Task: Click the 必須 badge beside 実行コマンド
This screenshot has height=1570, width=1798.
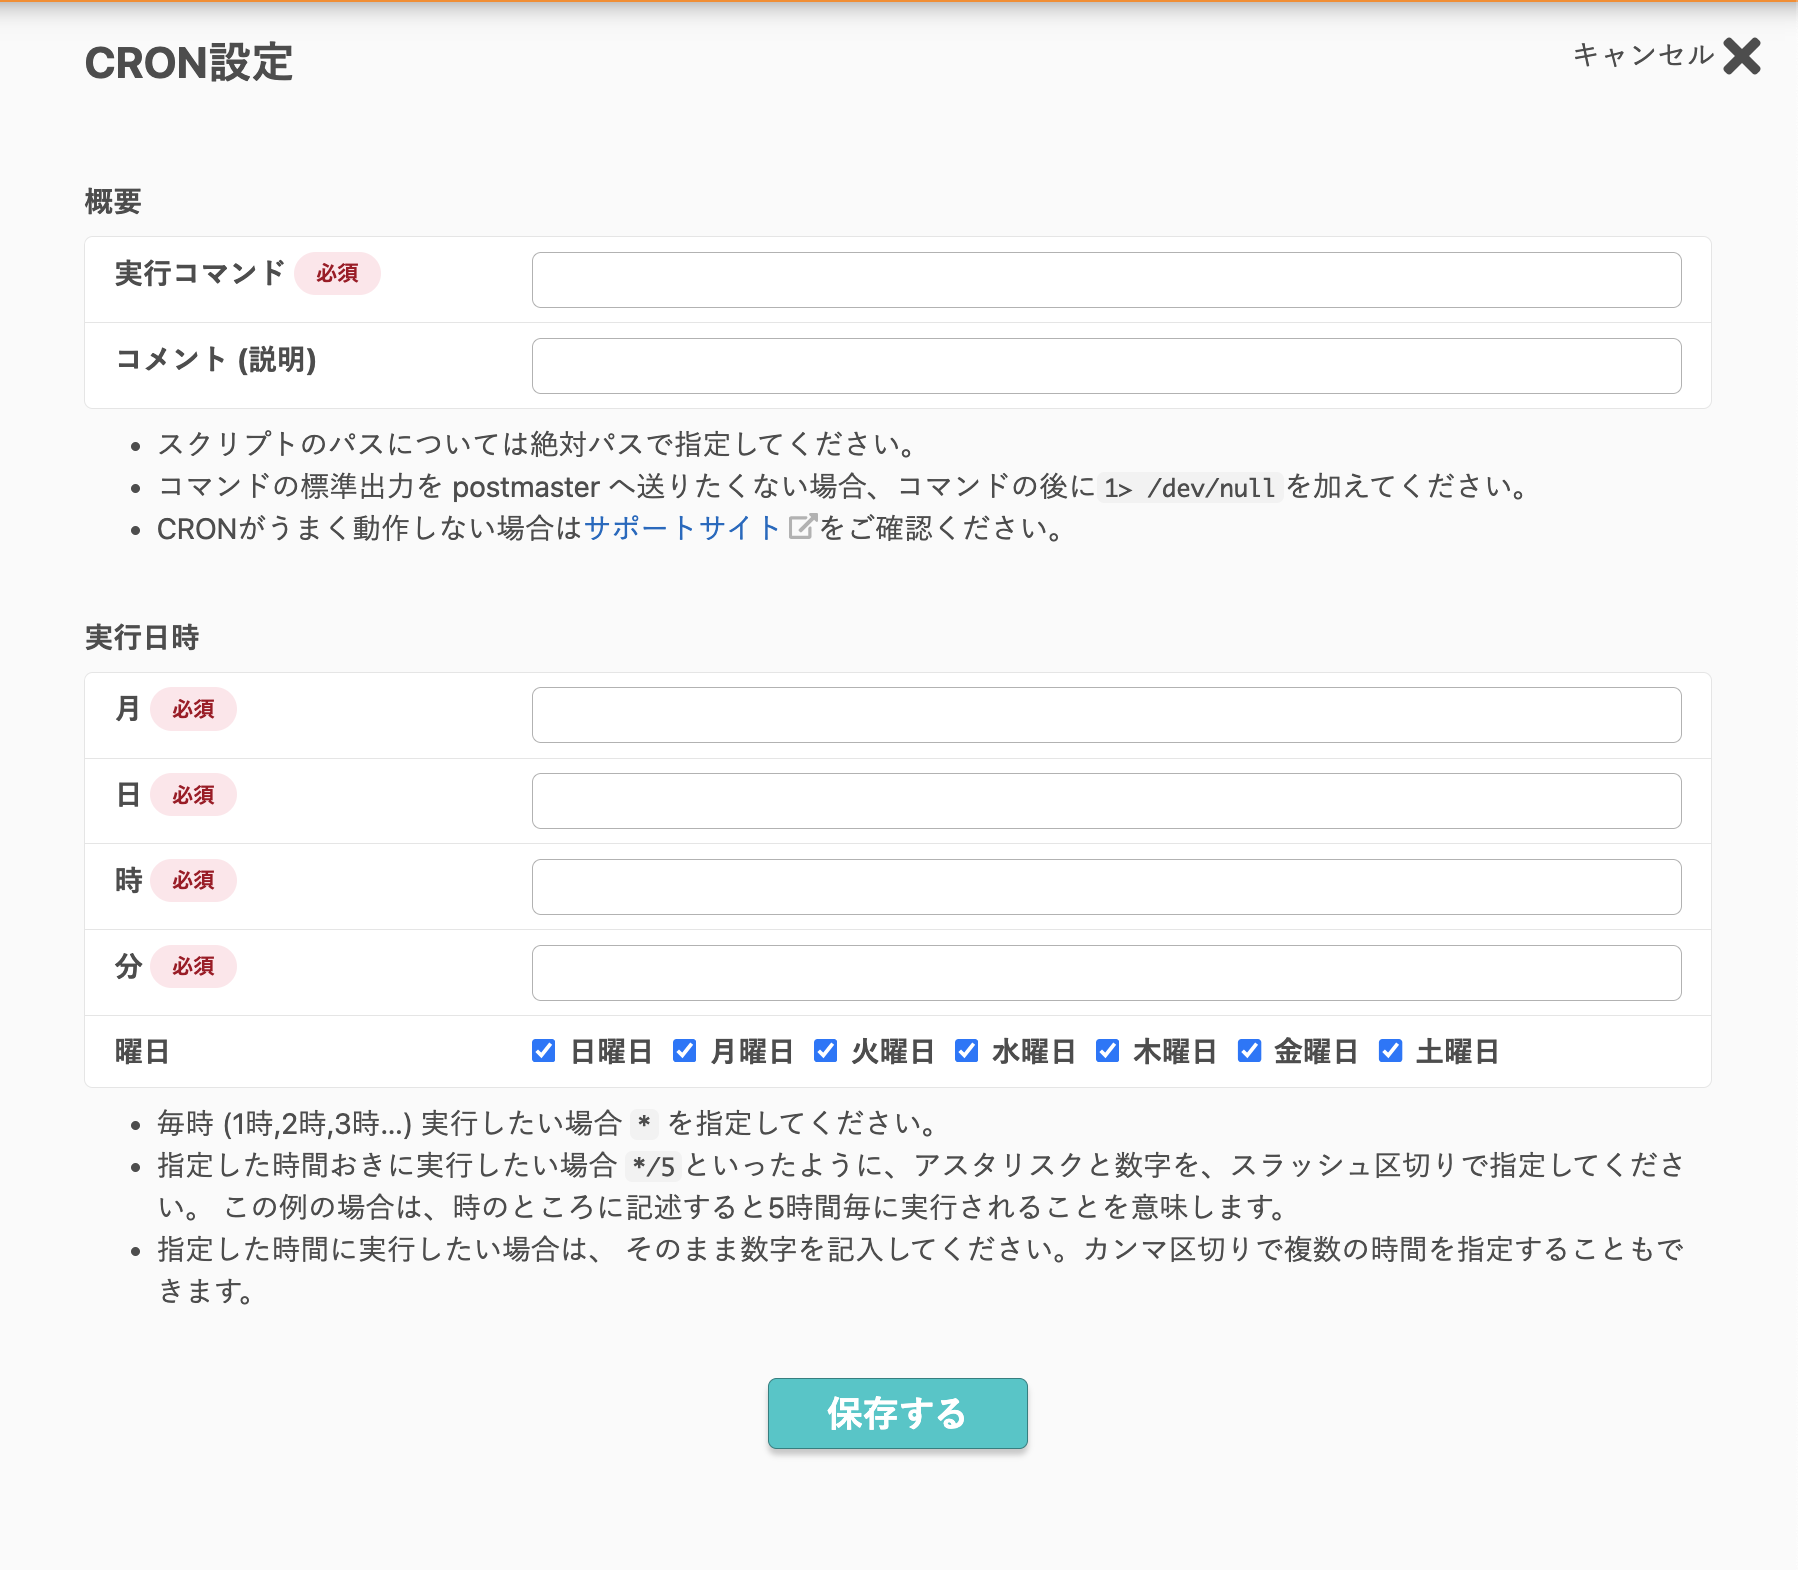Action: pos(337,273)
